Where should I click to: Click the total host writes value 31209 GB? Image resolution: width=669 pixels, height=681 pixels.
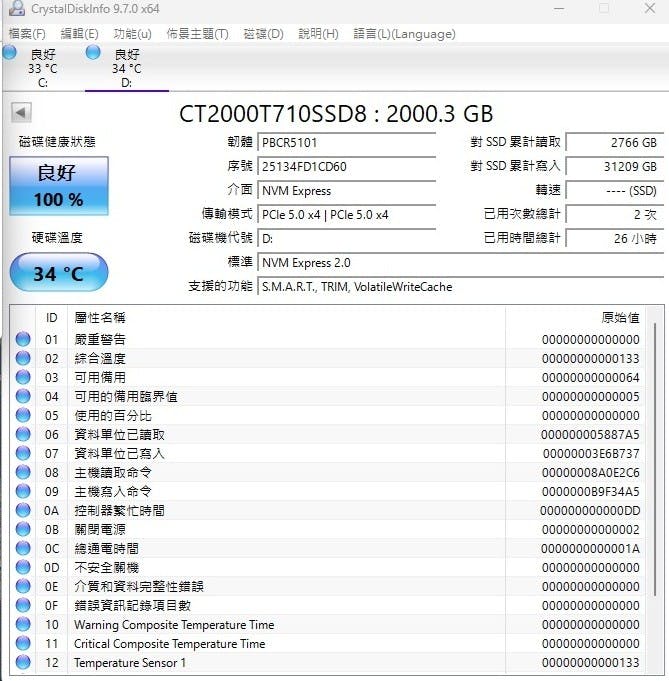(x=615, y=166)
